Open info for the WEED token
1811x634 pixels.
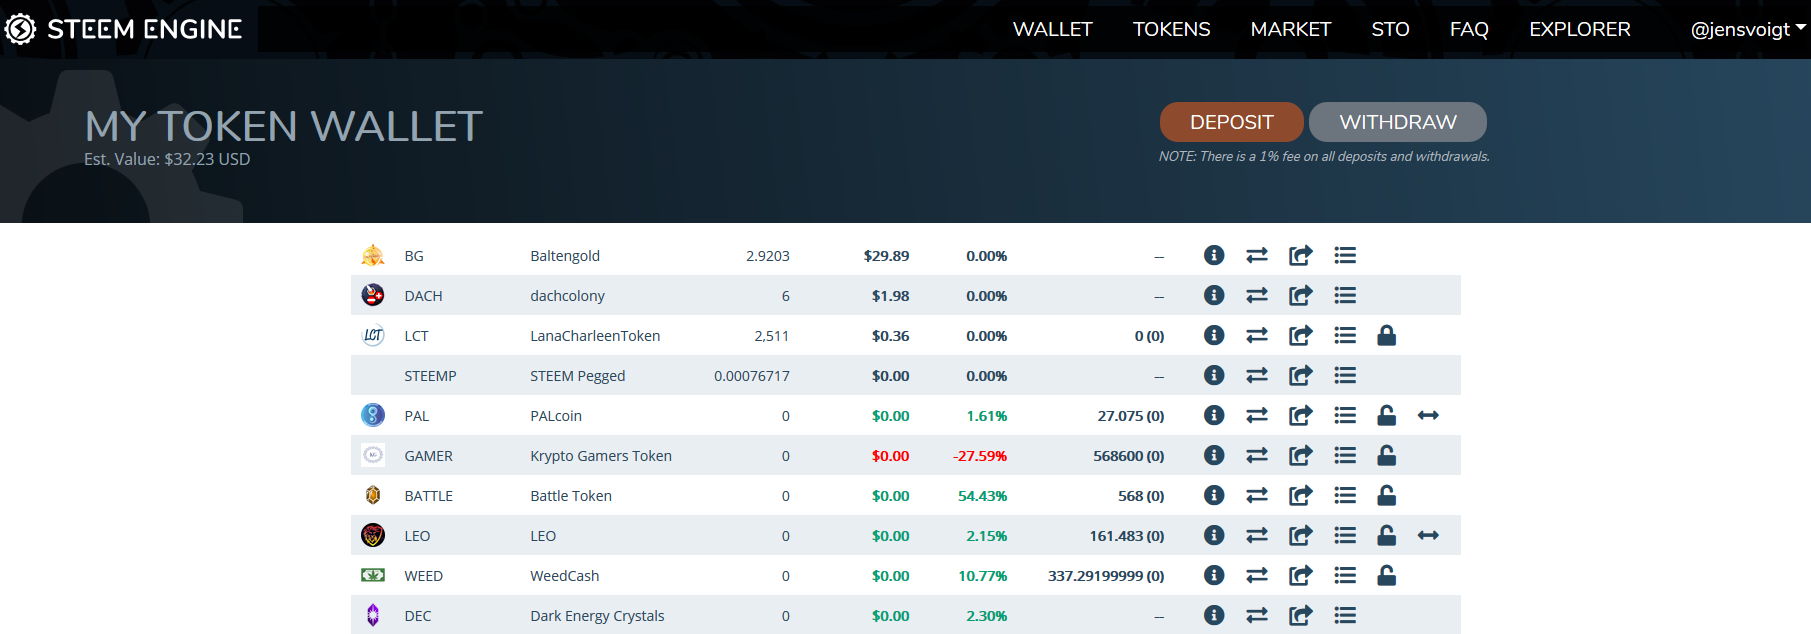(1214, 575)
